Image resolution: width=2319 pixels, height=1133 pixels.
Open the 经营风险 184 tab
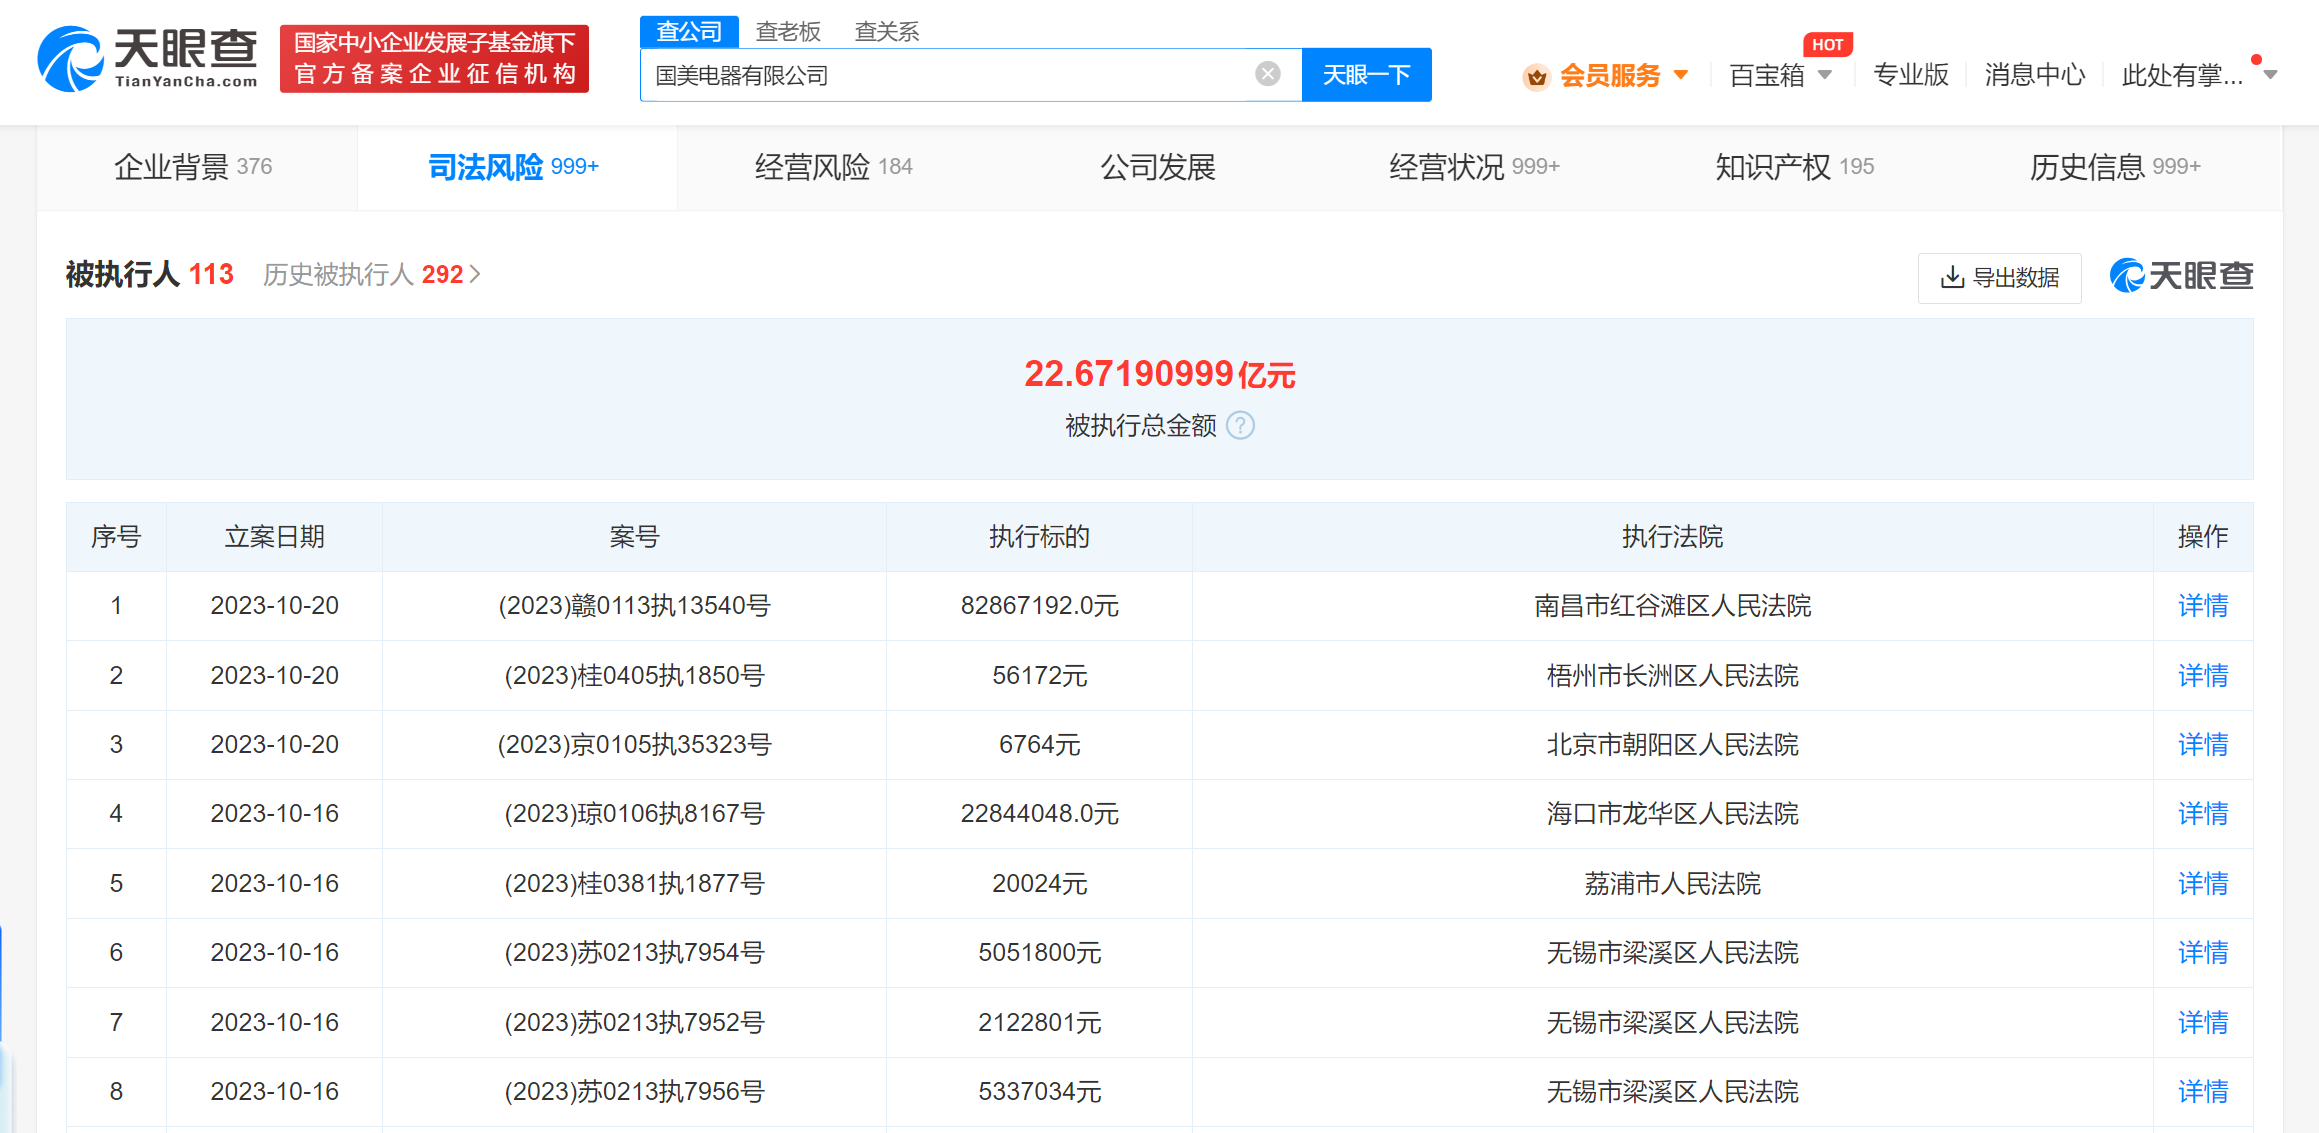tap(834, 167)
